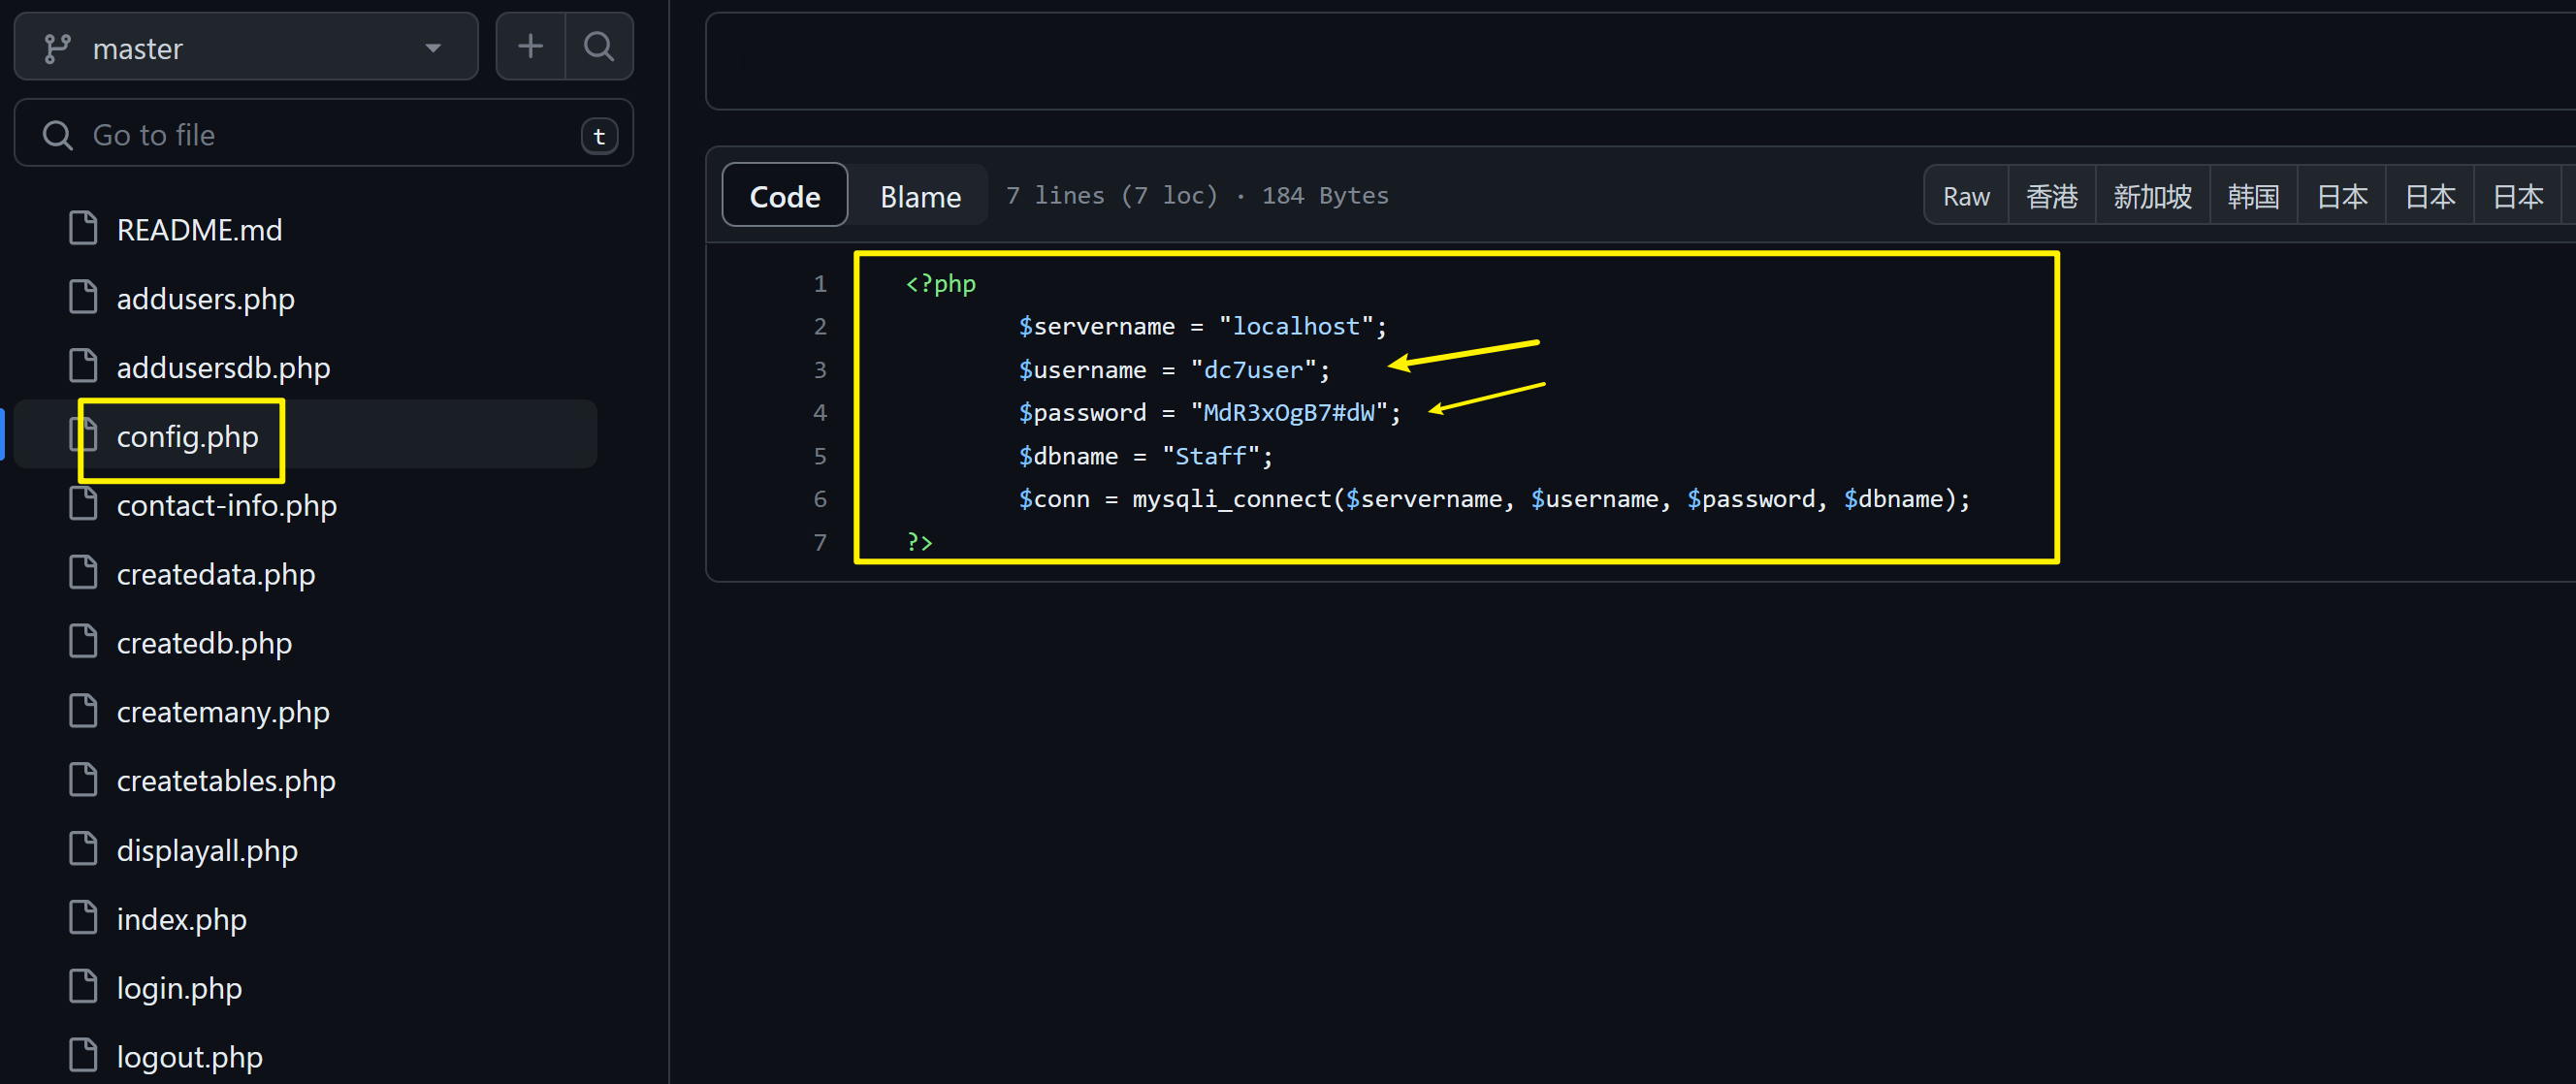
Task: Click the first 日本 button after 韩国
Action: tap(2342, 196)
